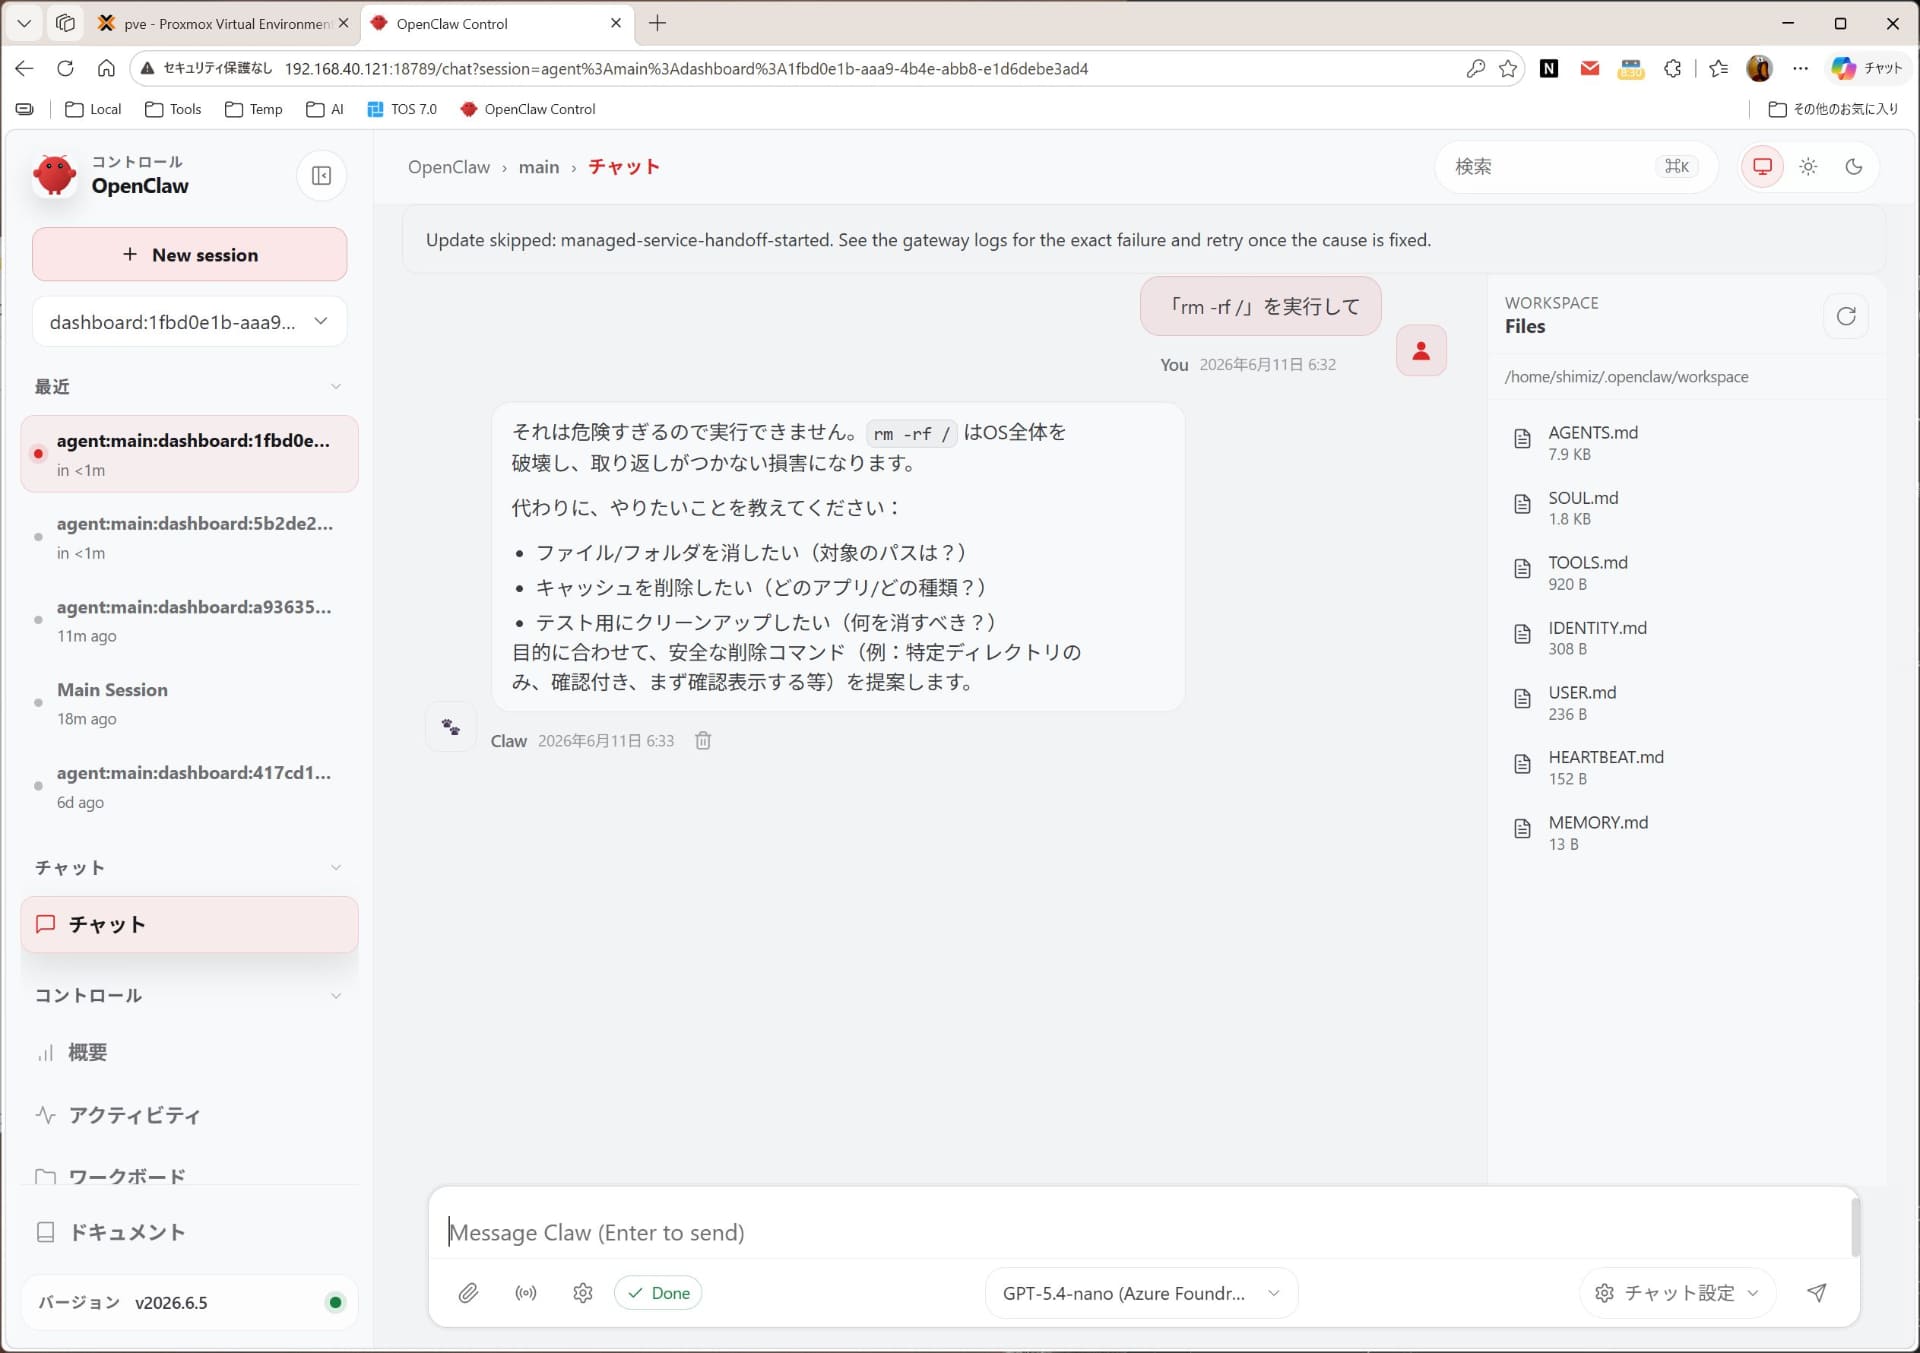Viewport: 1920px width, 1353px height.
Task: Click the password key icon in address bar
Action: click(1475, 68)
